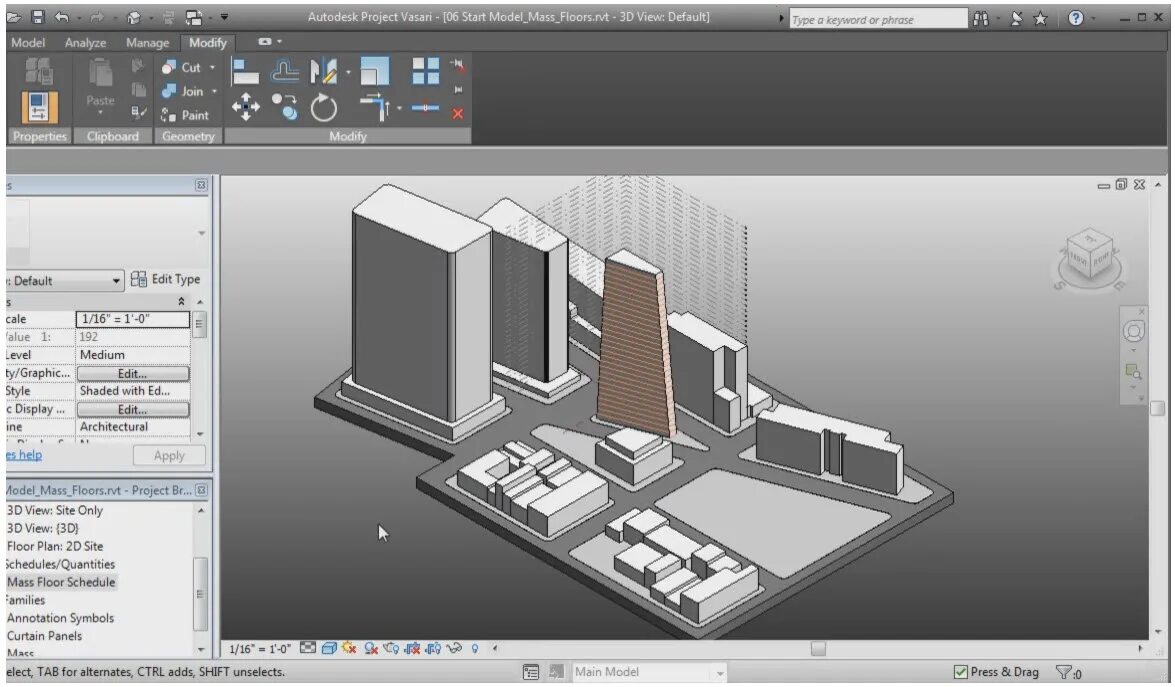Image resolution: width=1175 pixels, height=687 pixels.
Task: Open the Manage ribbon tab
Action: 147,43
